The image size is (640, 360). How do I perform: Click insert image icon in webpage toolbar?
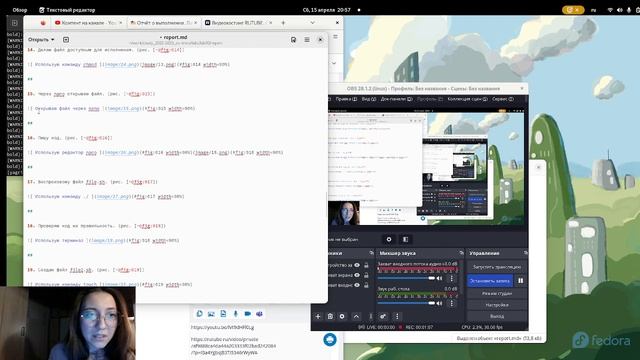coord(211,313)
